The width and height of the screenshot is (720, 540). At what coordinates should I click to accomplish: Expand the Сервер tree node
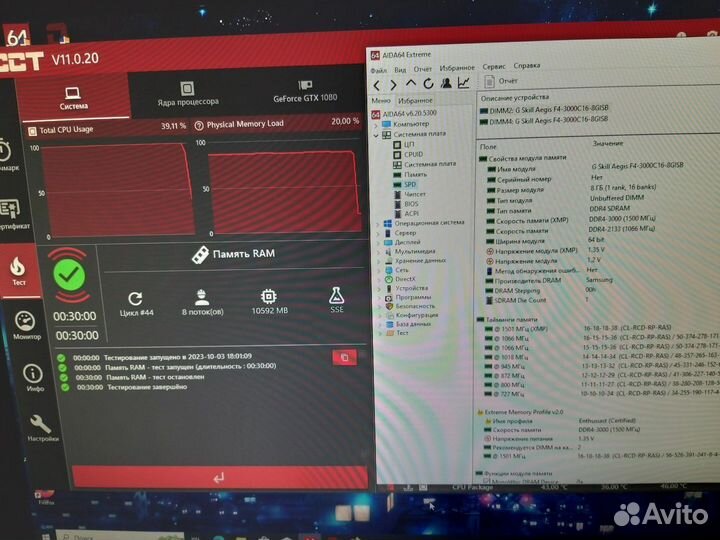coord(378,234)
